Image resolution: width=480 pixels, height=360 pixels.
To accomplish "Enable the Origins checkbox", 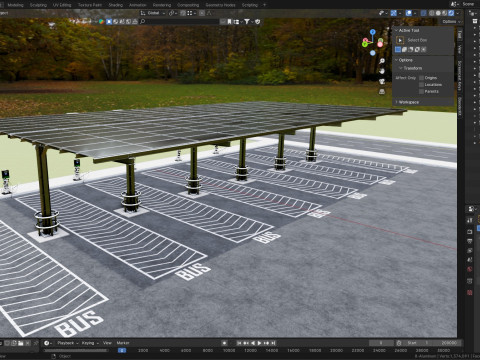I will coord(421,78).
